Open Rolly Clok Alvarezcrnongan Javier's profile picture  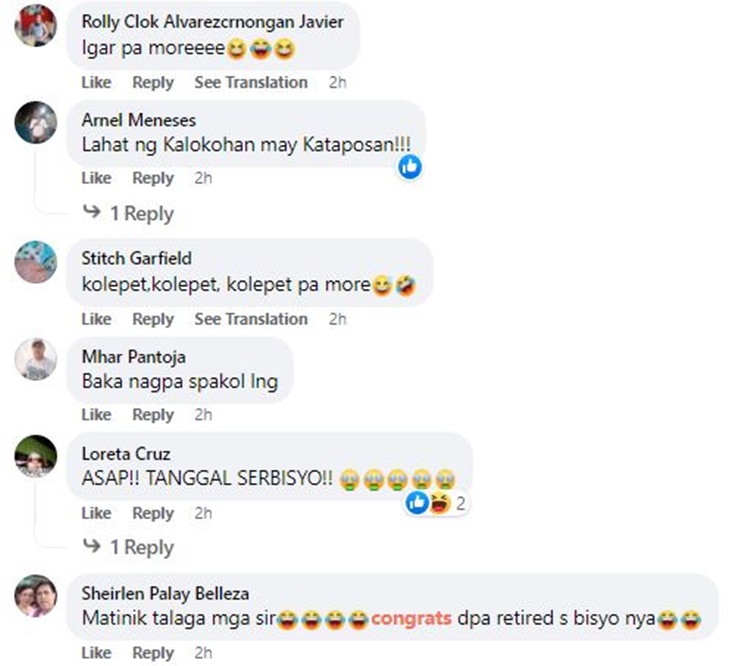[x=36, y=26]
